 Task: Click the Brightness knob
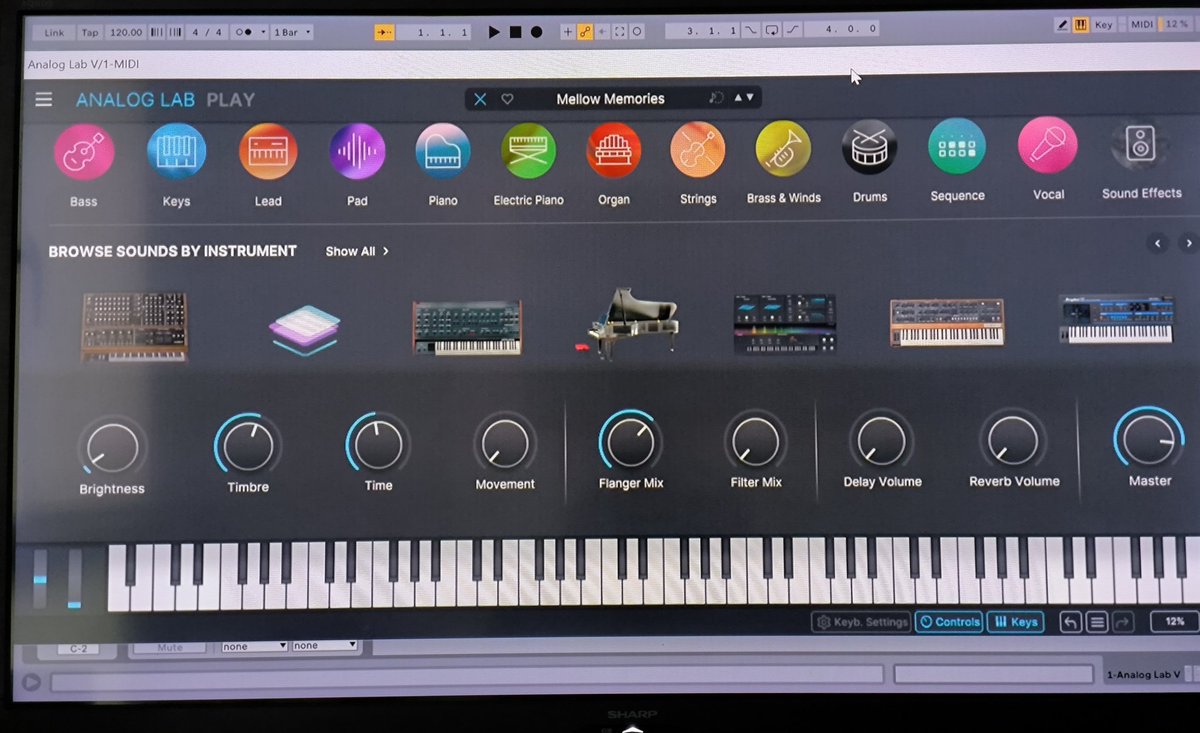pos(112,446)
